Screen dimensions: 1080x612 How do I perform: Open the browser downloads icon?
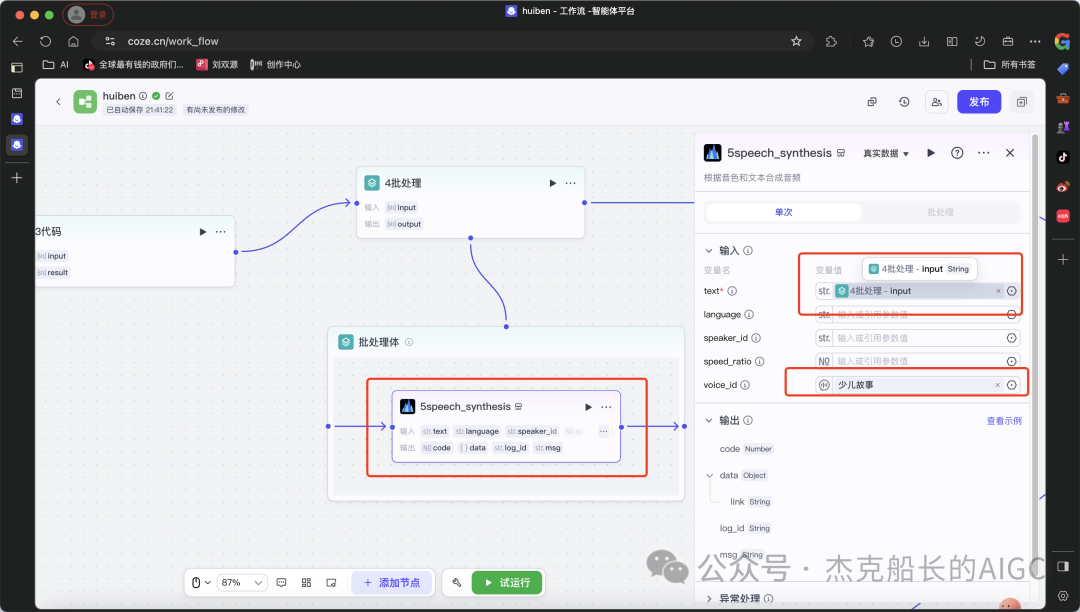point(924,41)
